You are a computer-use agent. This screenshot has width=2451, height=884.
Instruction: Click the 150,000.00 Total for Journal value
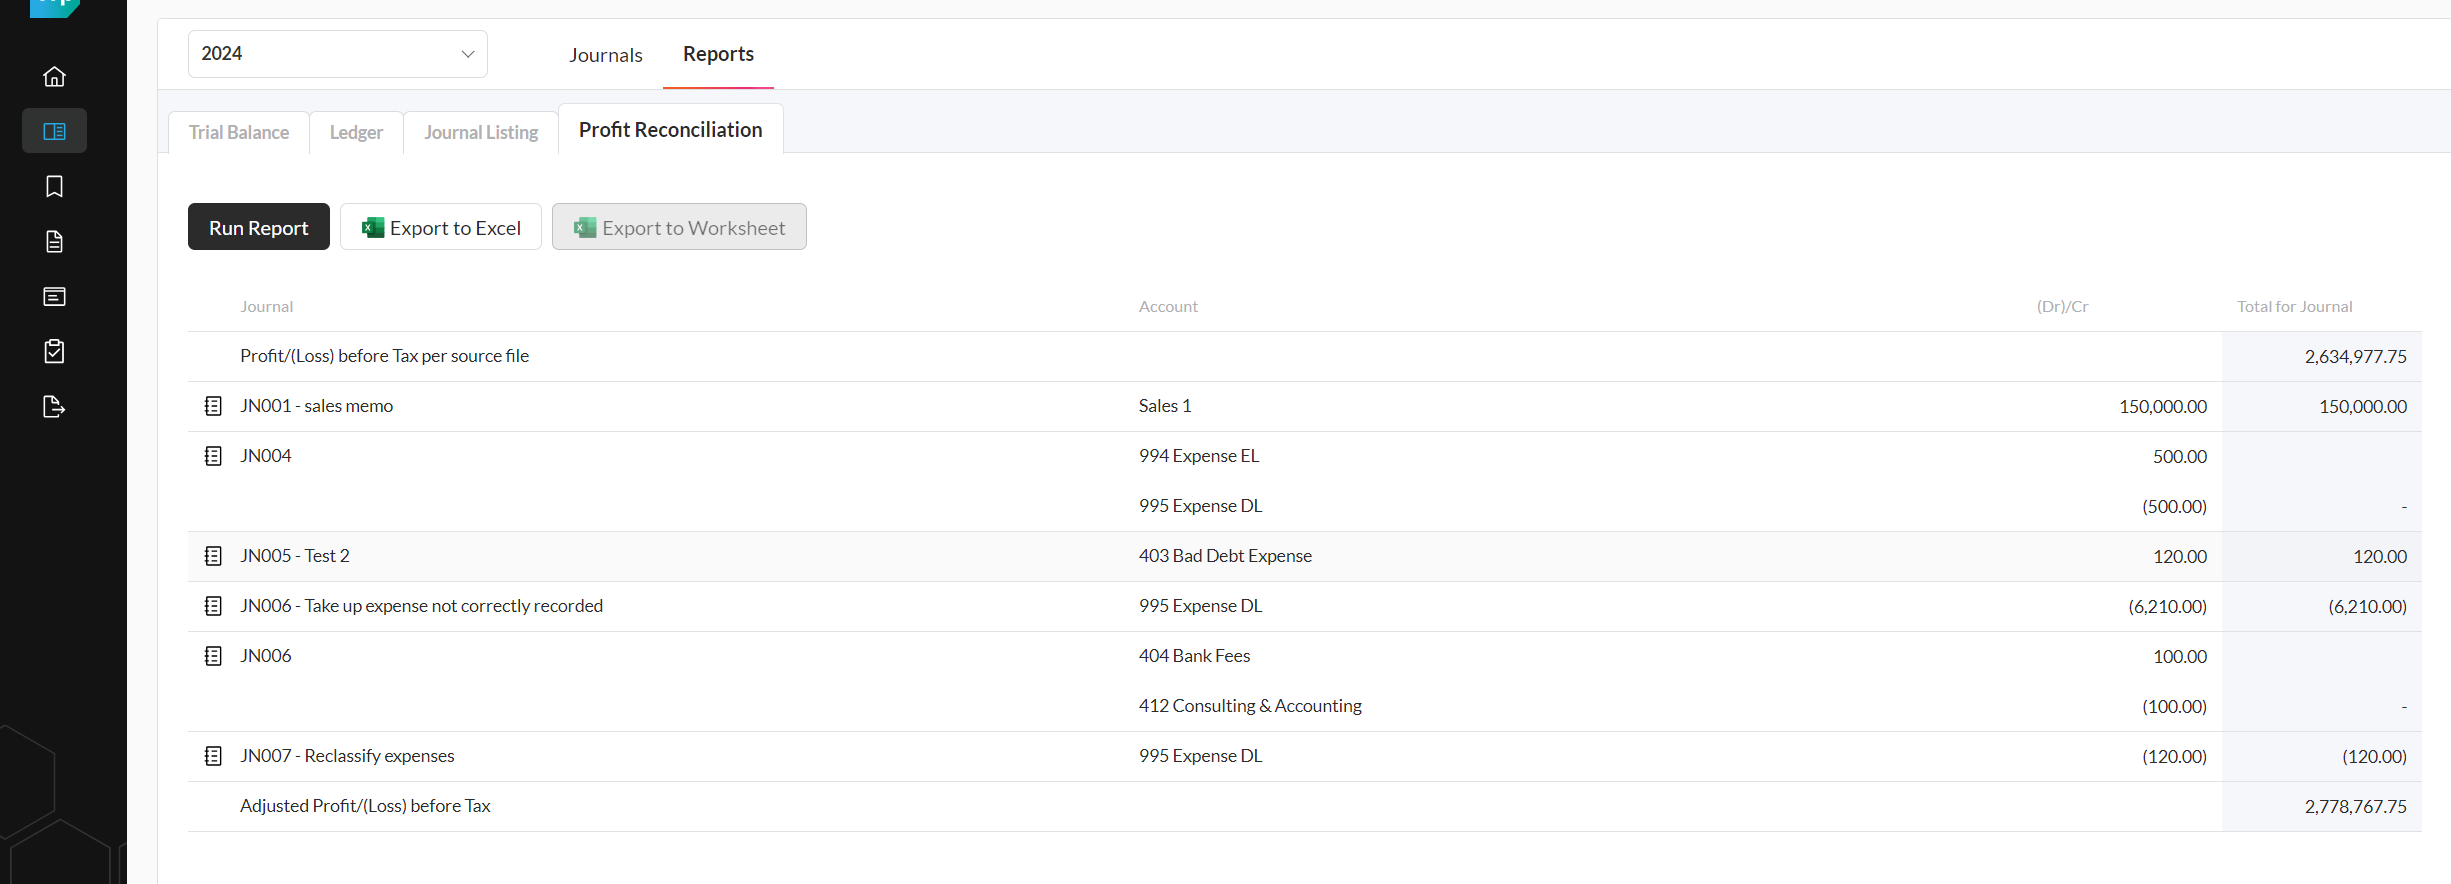pyautogui.click(x=2363, y=407)
